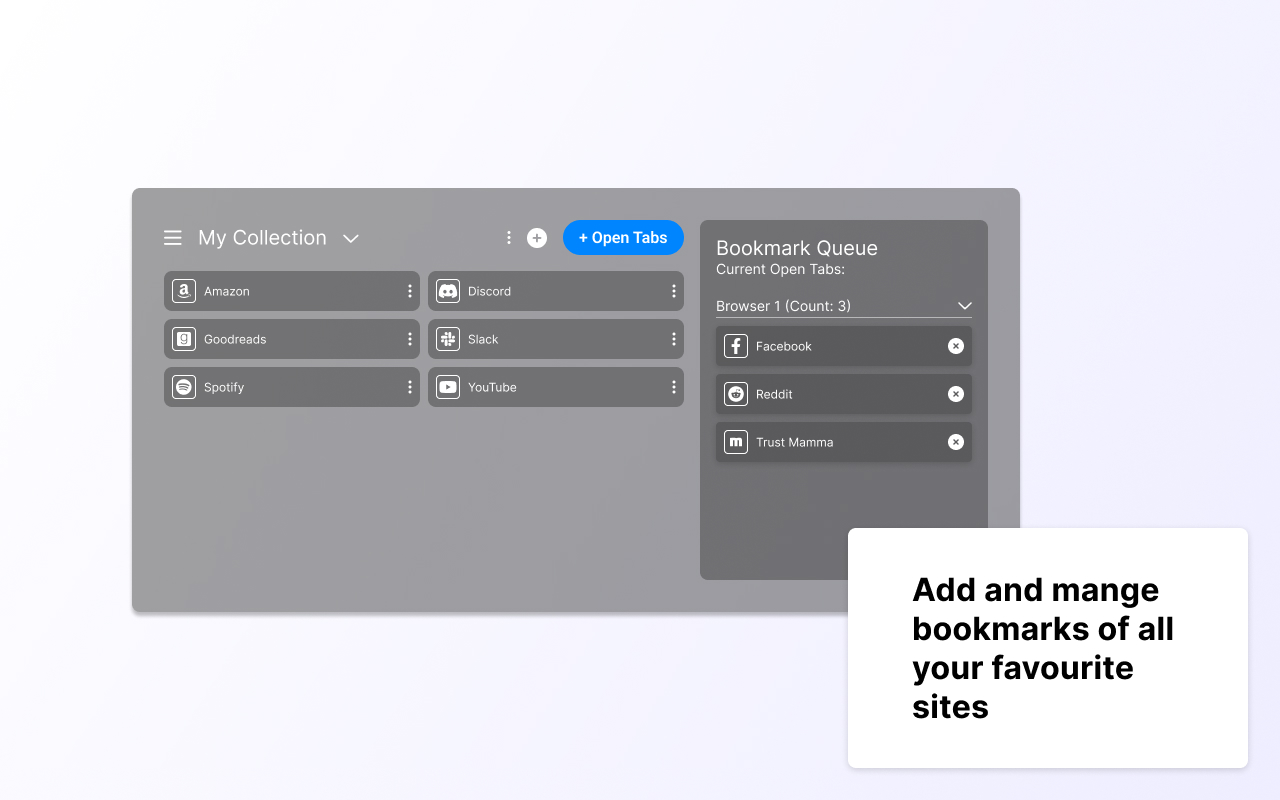Select the Trust Mamma tab label
1280x800 pixels.
point(794,442)
